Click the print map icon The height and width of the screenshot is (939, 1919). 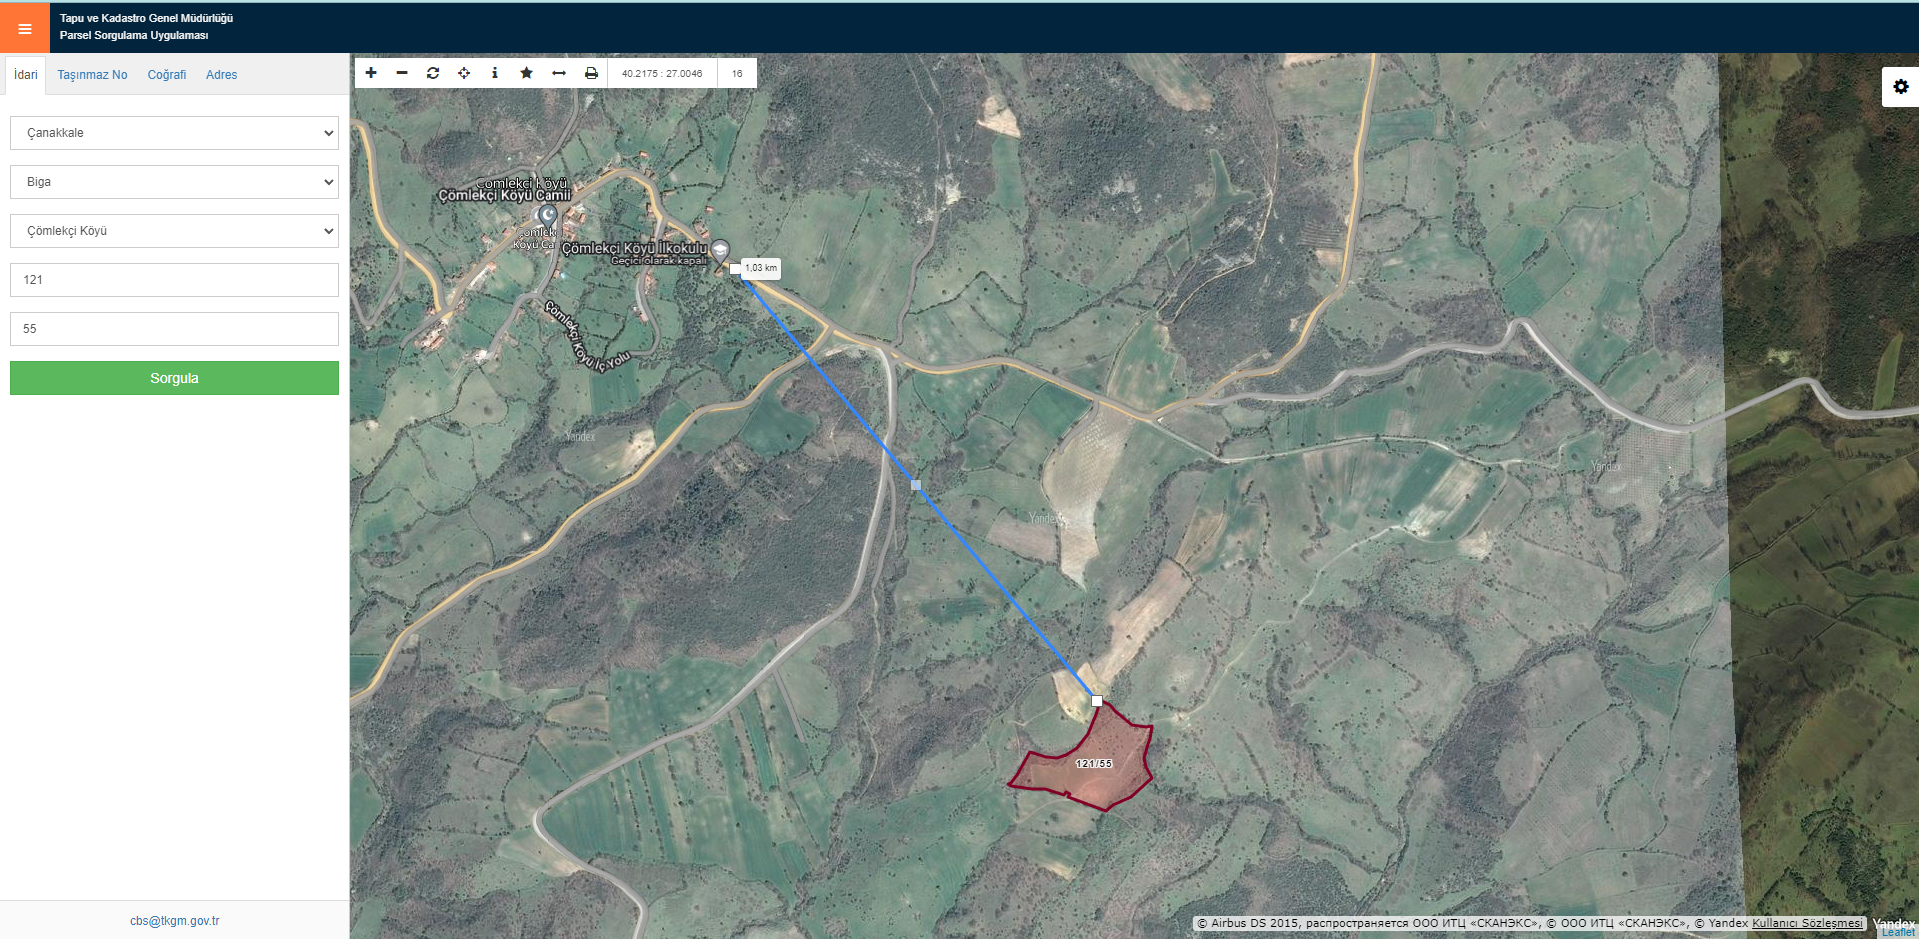[x=591, y=73]
